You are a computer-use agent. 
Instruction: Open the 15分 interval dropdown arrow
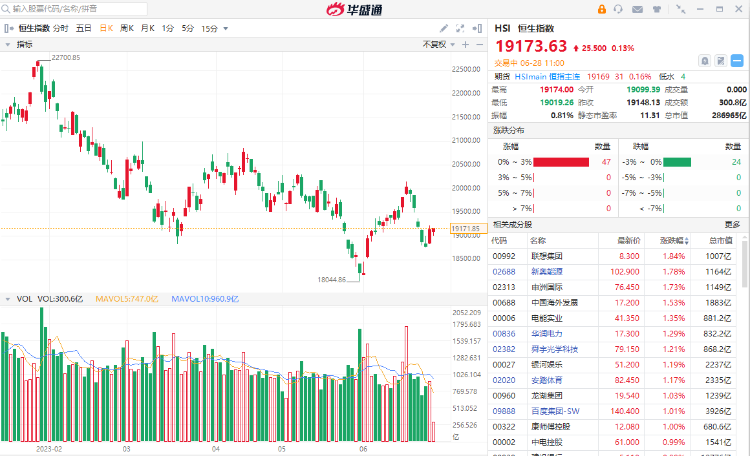(x=226, y=29)
